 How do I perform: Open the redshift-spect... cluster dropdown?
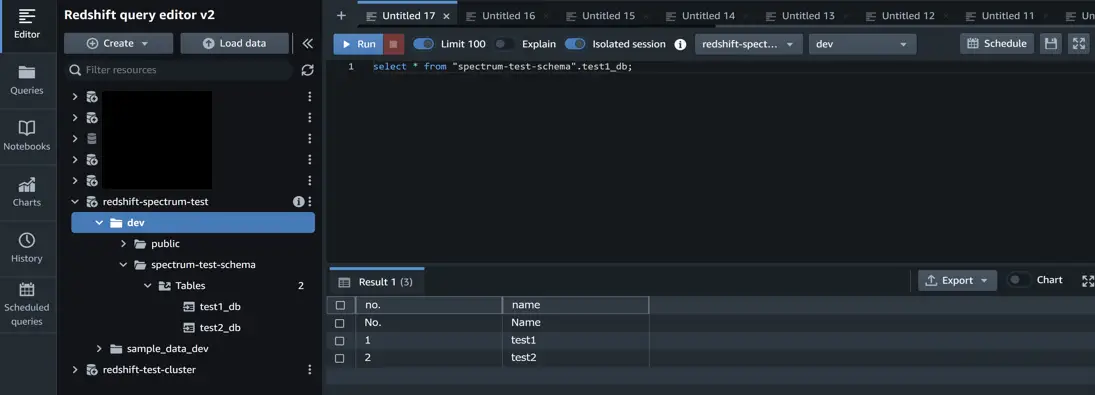[749, 44]
